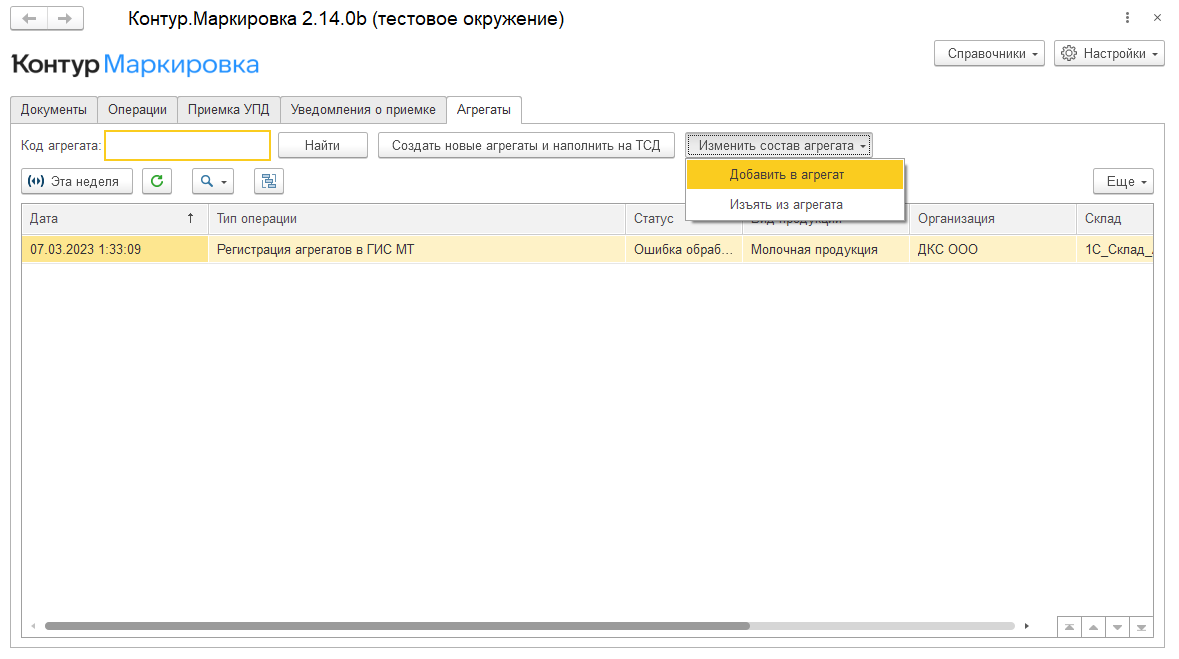Move one row down with the down arrow
The width and height of the screenshot is (1179, 659).
pos(1117,627)
